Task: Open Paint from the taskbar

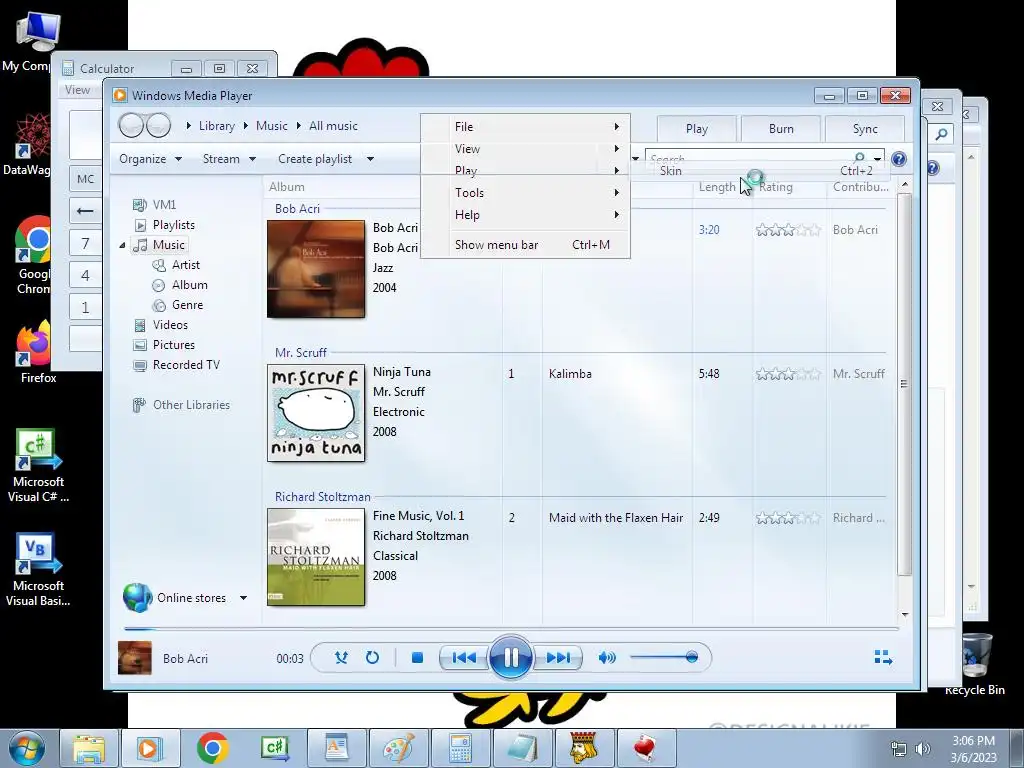Action: (398, 748)
